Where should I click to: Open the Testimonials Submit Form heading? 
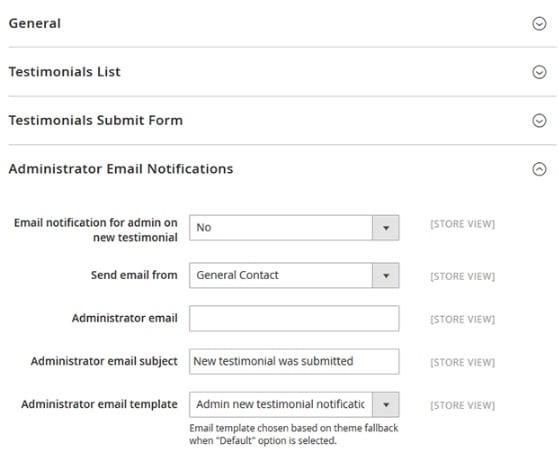click(96, 120)
